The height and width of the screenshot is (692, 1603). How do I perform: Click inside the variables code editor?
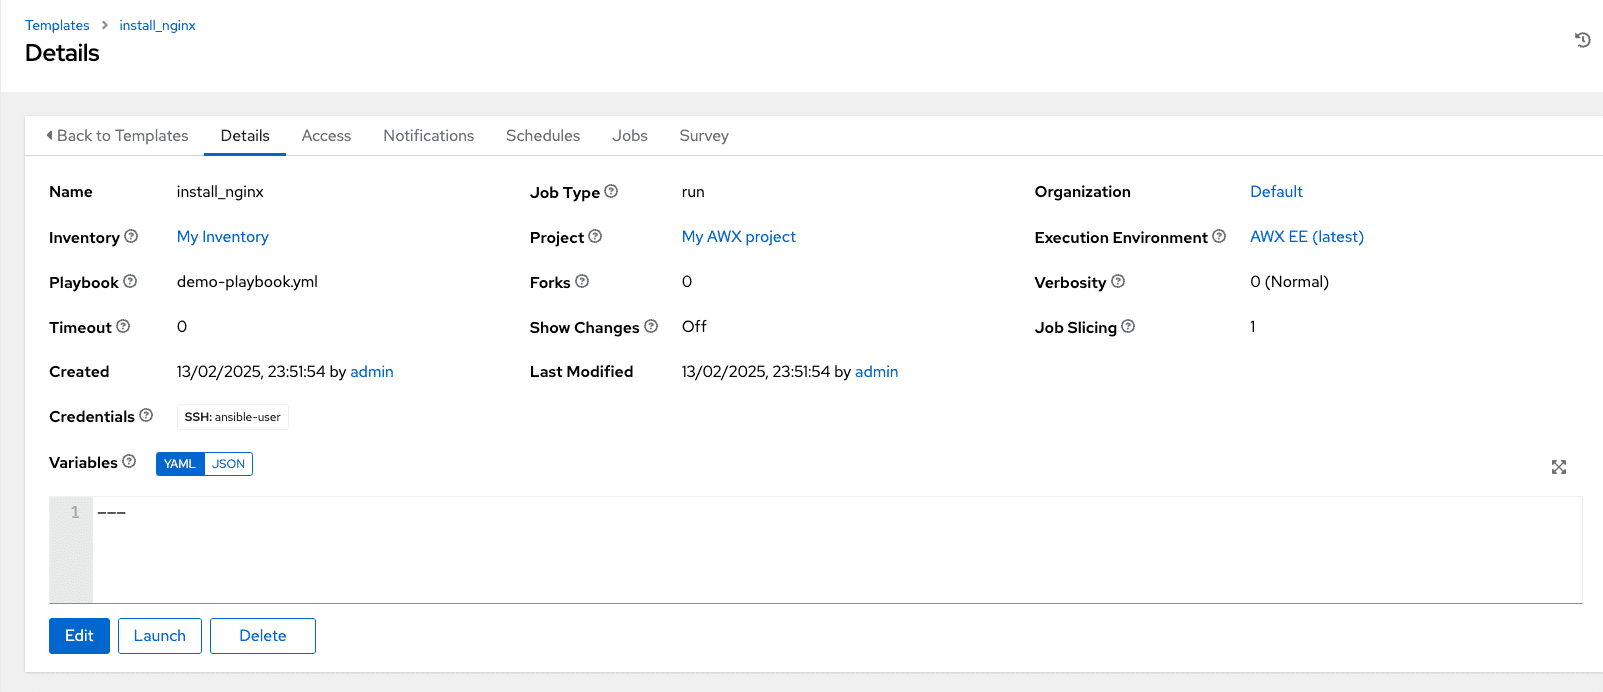837,550
